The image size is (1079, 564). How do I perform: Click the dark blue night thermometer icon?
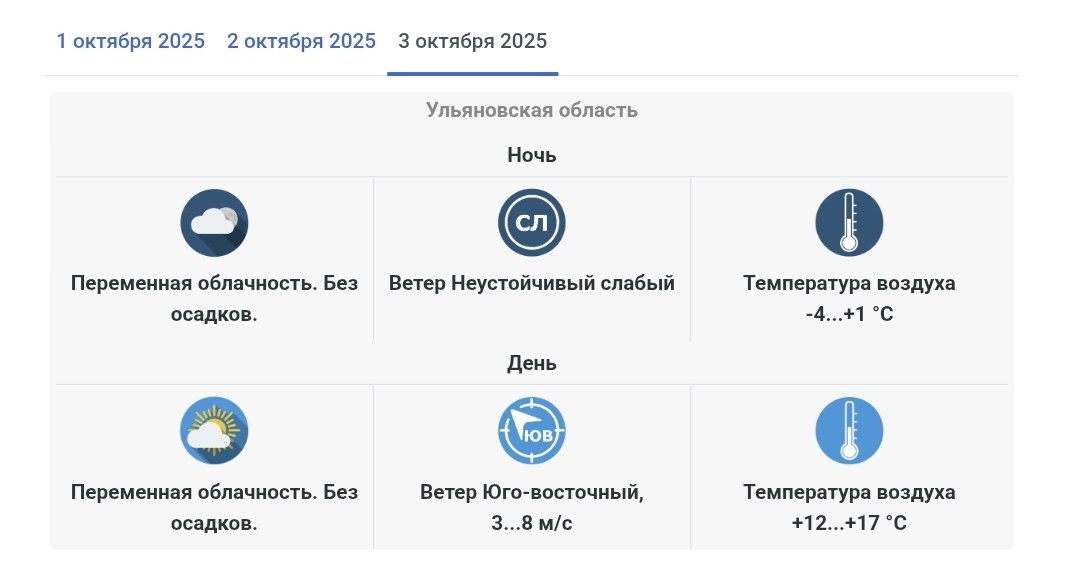point(849,222)
